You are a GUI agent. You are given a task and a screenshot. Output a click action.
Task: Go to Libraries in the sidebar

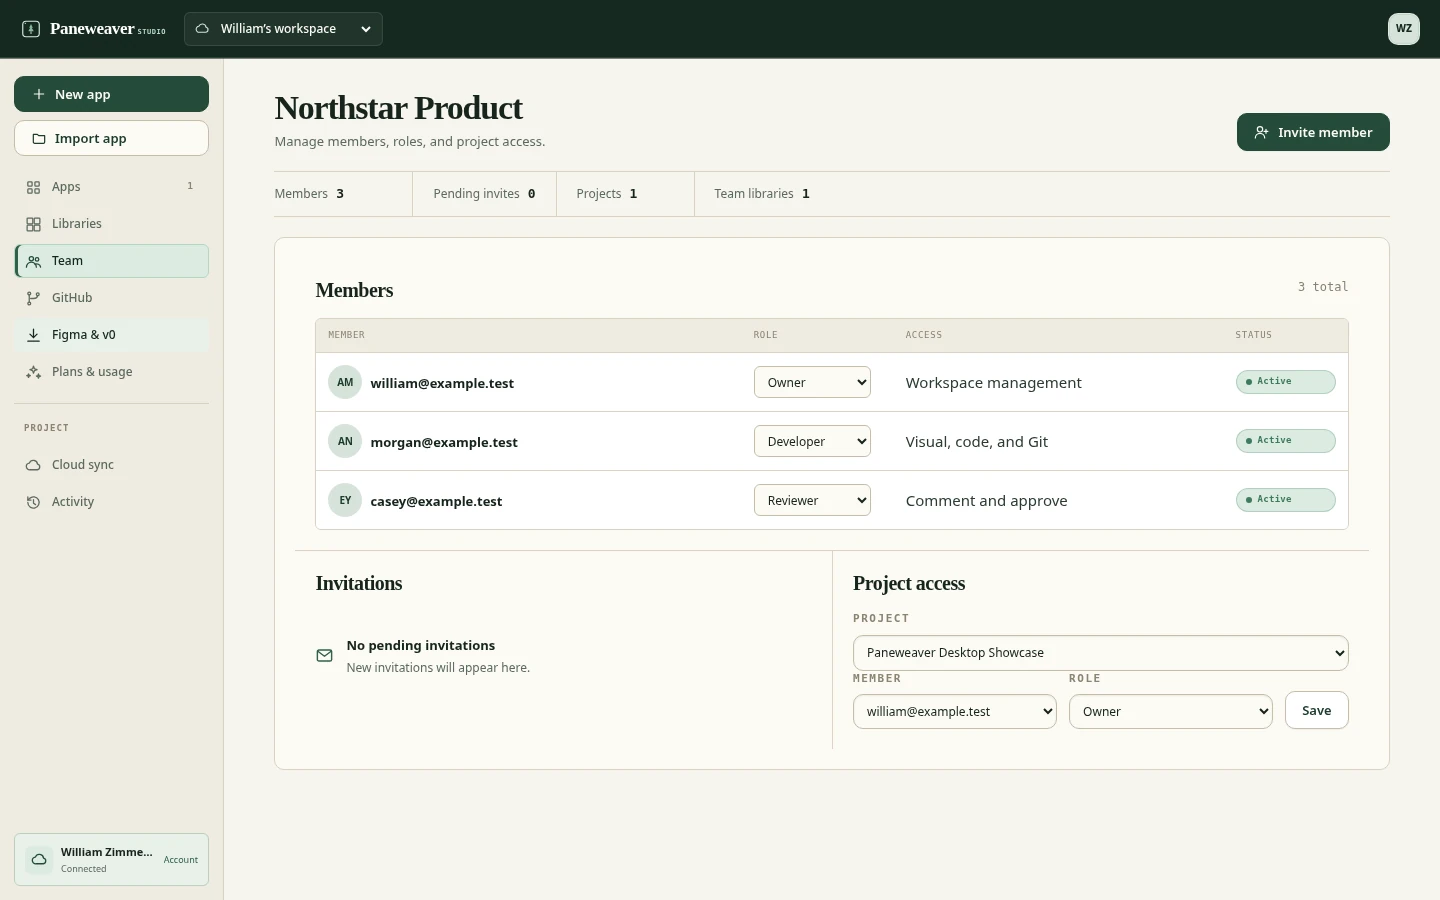point(111,224)
